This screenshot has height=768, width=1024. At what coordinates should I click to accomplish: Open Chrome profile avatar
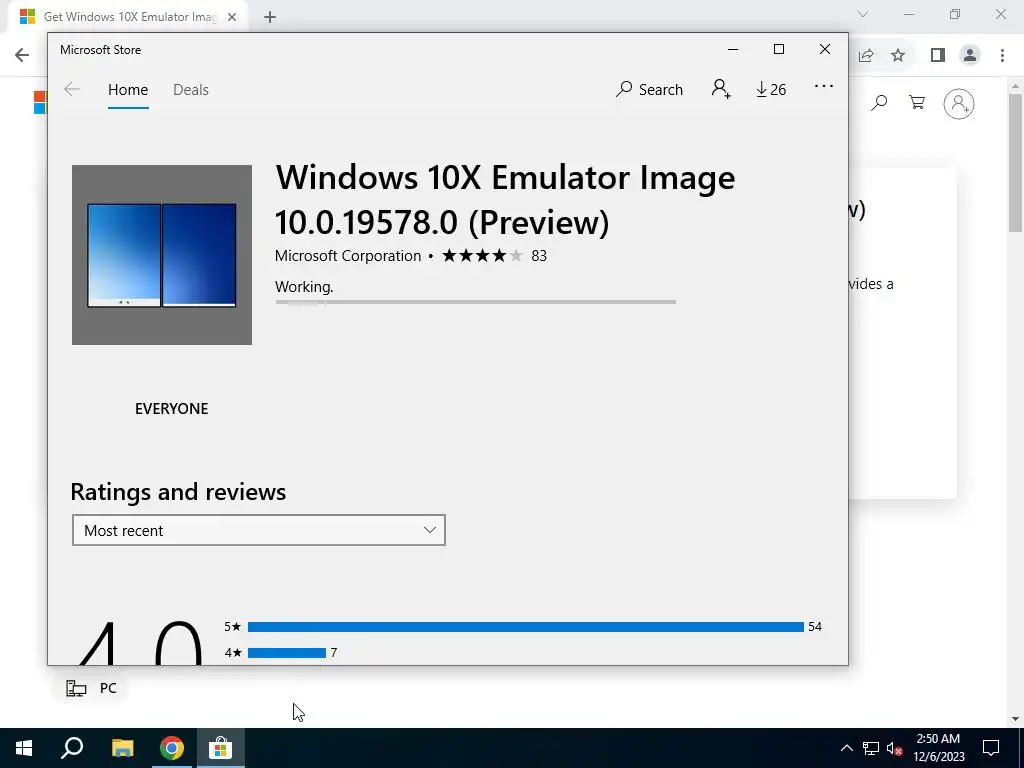(x=970, y=56)
